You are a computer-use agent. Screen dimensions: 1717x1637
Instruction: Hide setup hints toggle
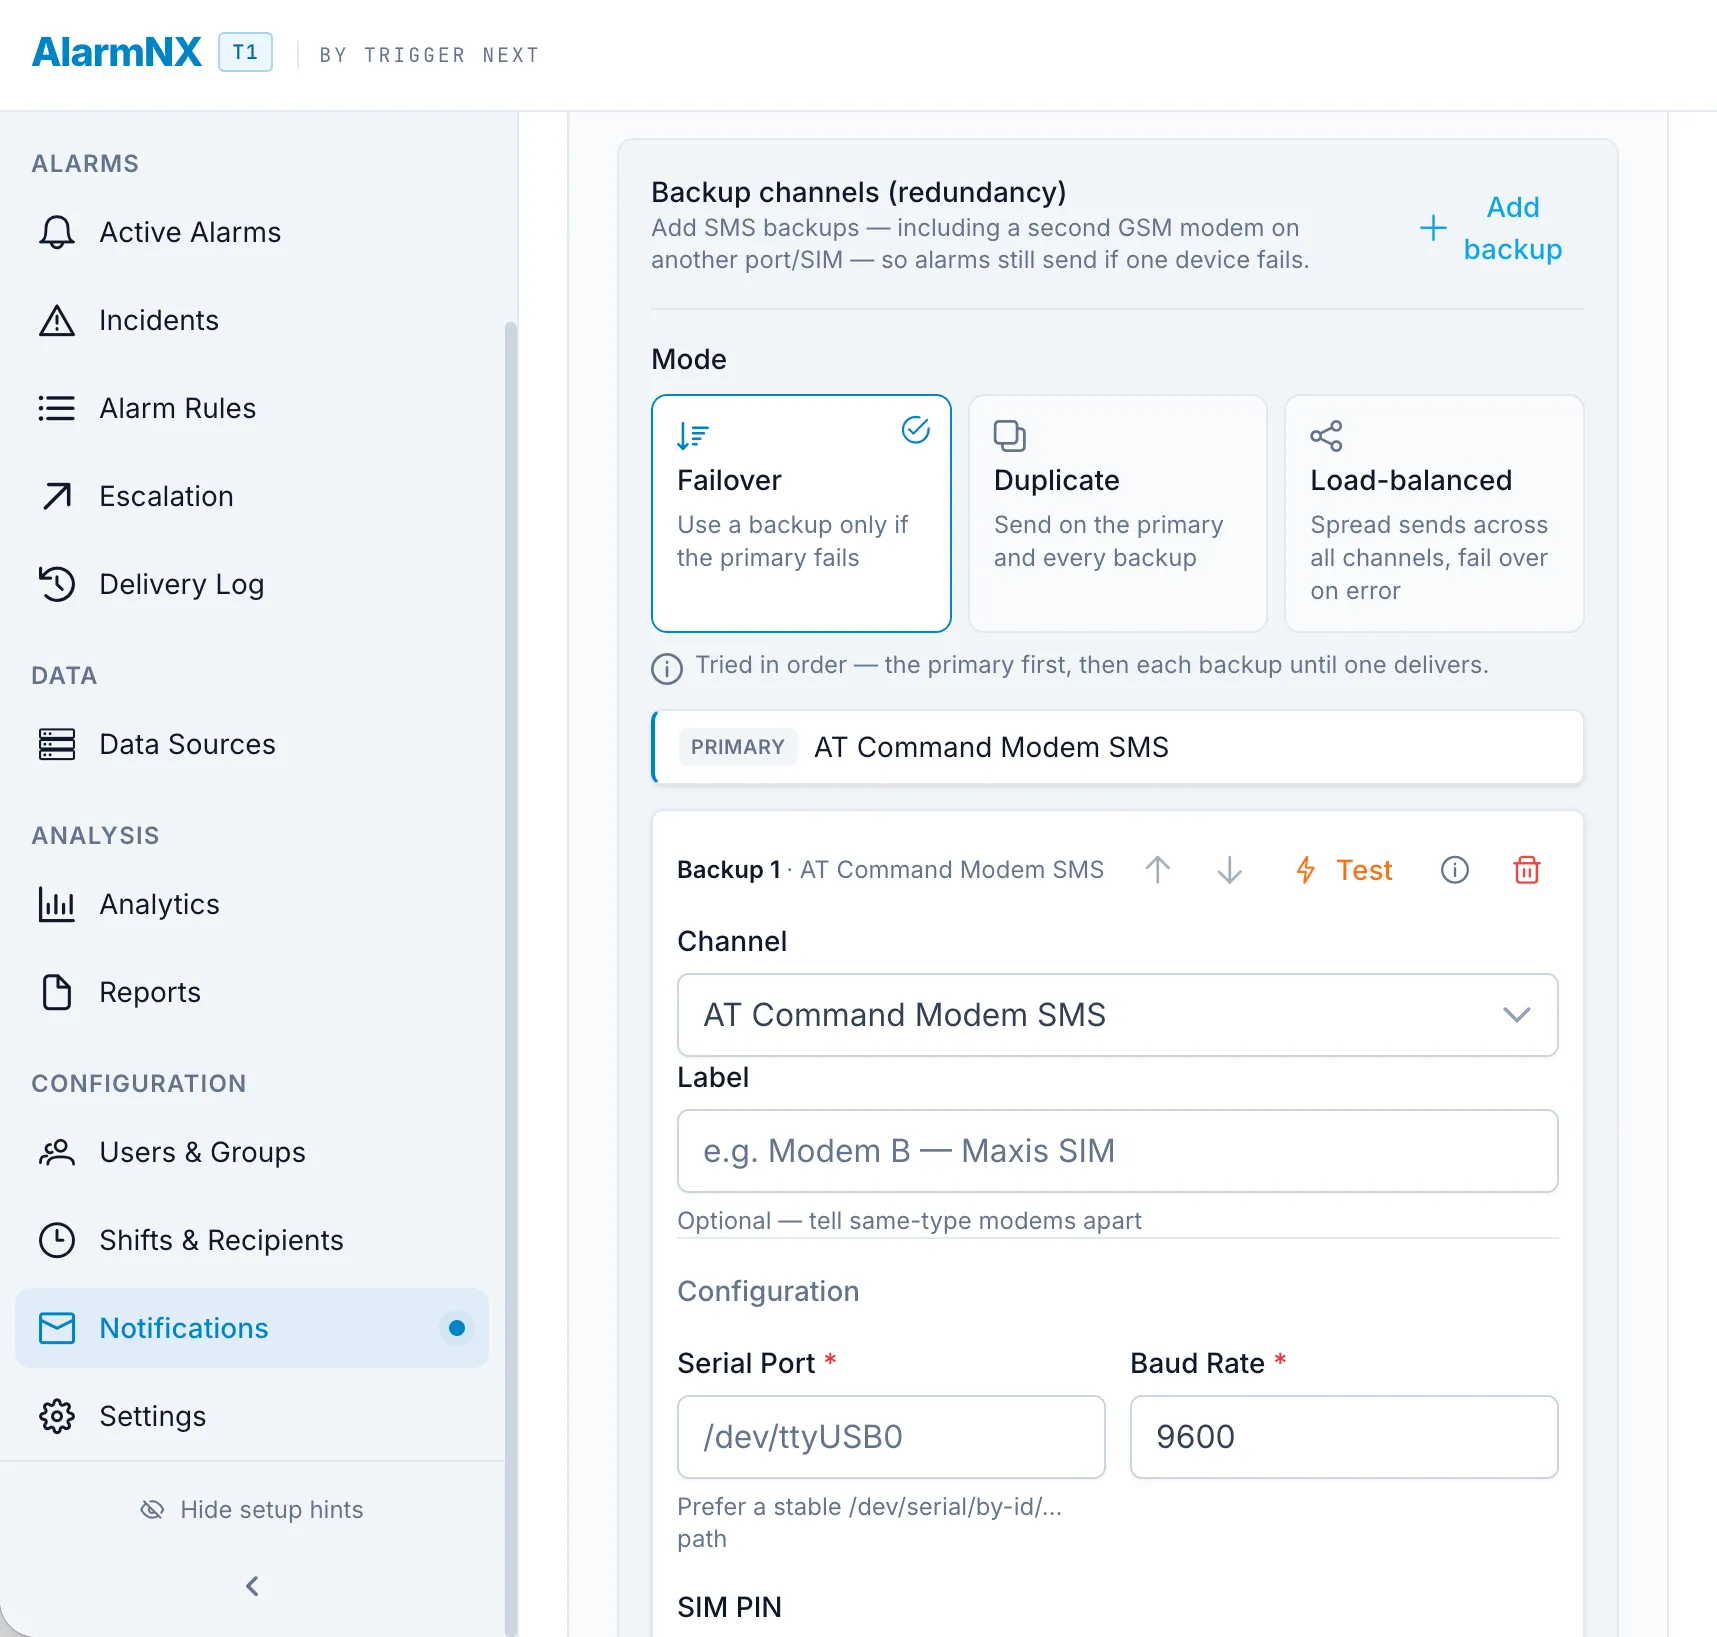(x=252, y=1510)
